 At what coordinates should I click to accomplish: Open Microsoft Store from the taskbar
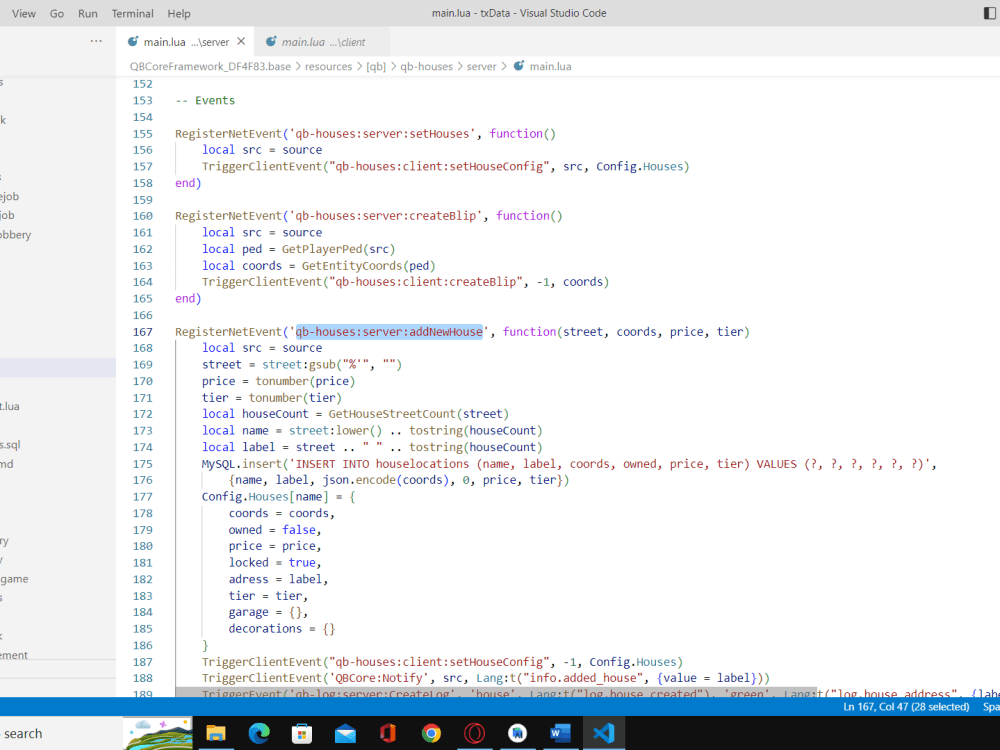302,733
